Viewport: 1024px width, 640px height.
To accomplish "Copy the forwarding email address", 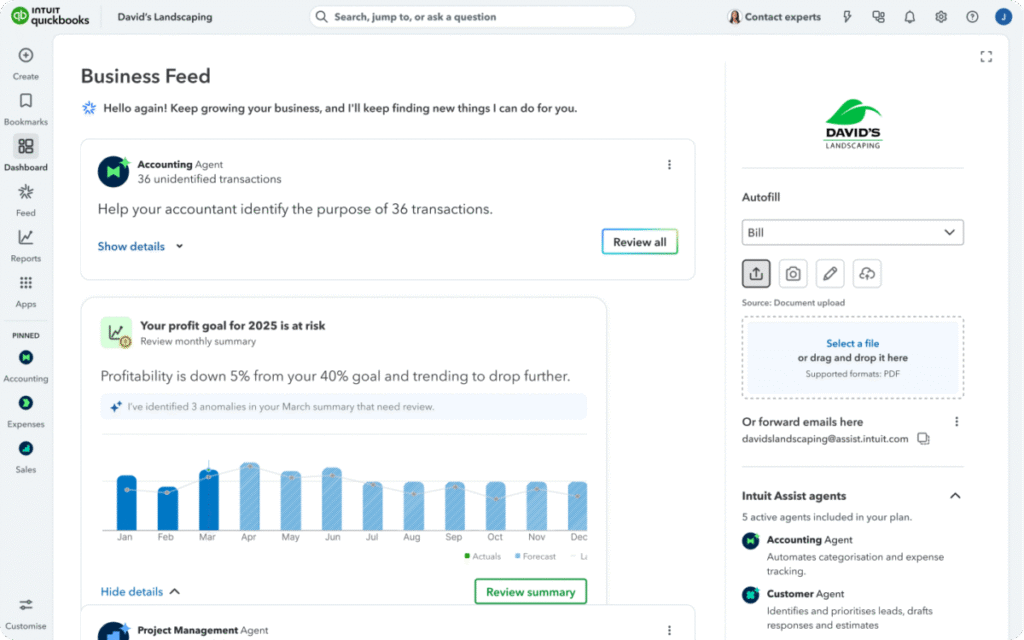I will coord(923,439).
